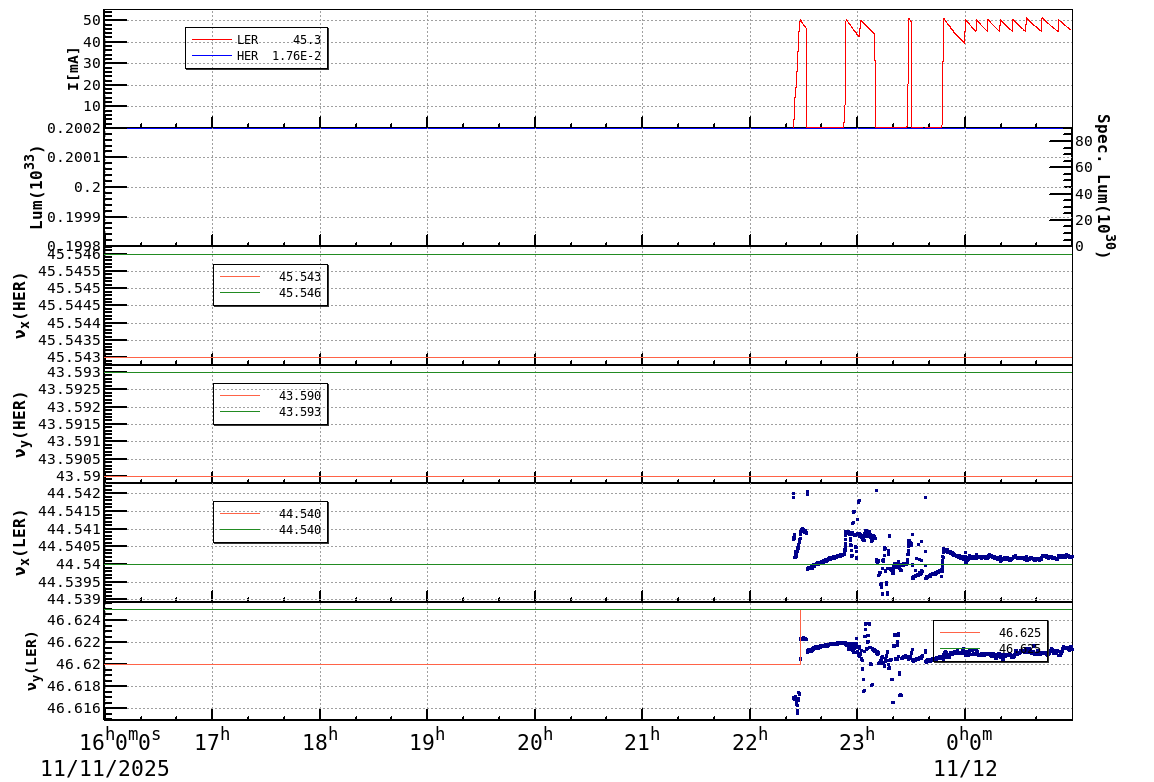Select the νy(LER) axis label
Image resolution: width=1154 pixels, height=782 pixels.
coord(31,661)
